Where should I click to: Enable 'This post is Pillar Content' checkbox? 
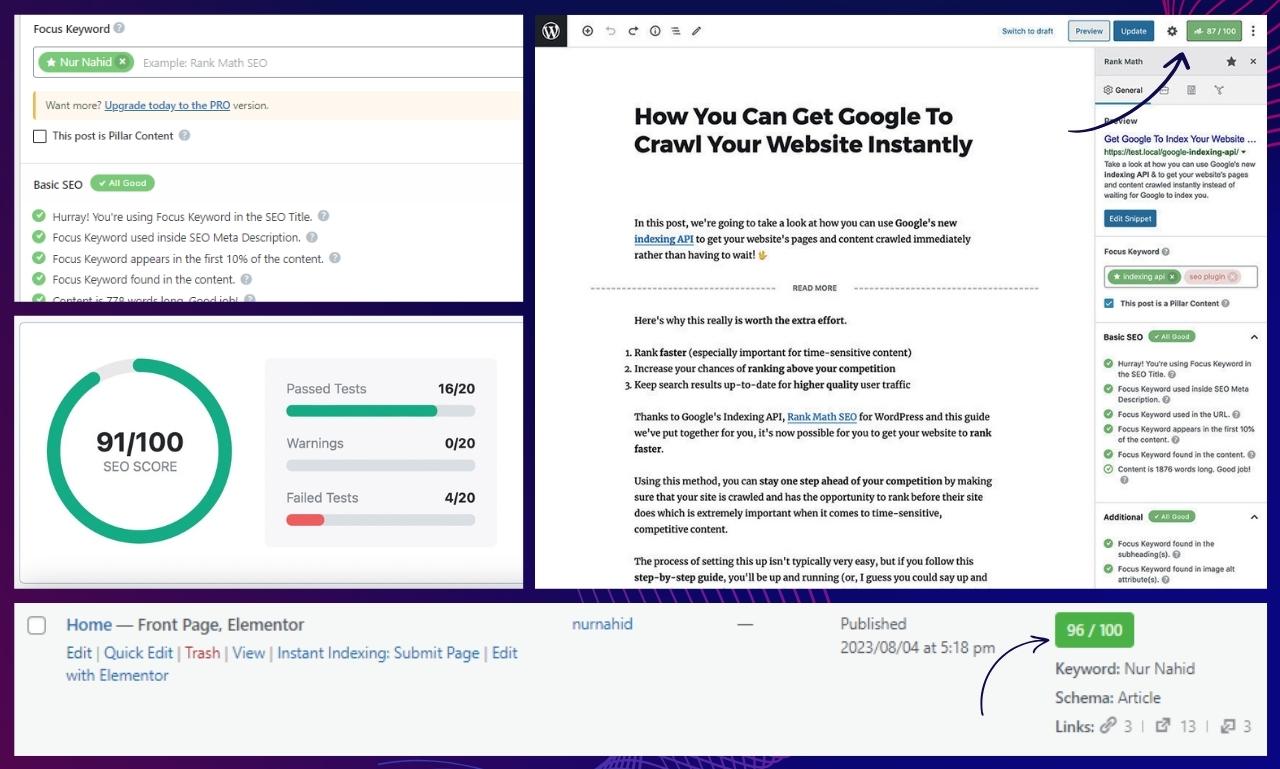tap(39, 135)
